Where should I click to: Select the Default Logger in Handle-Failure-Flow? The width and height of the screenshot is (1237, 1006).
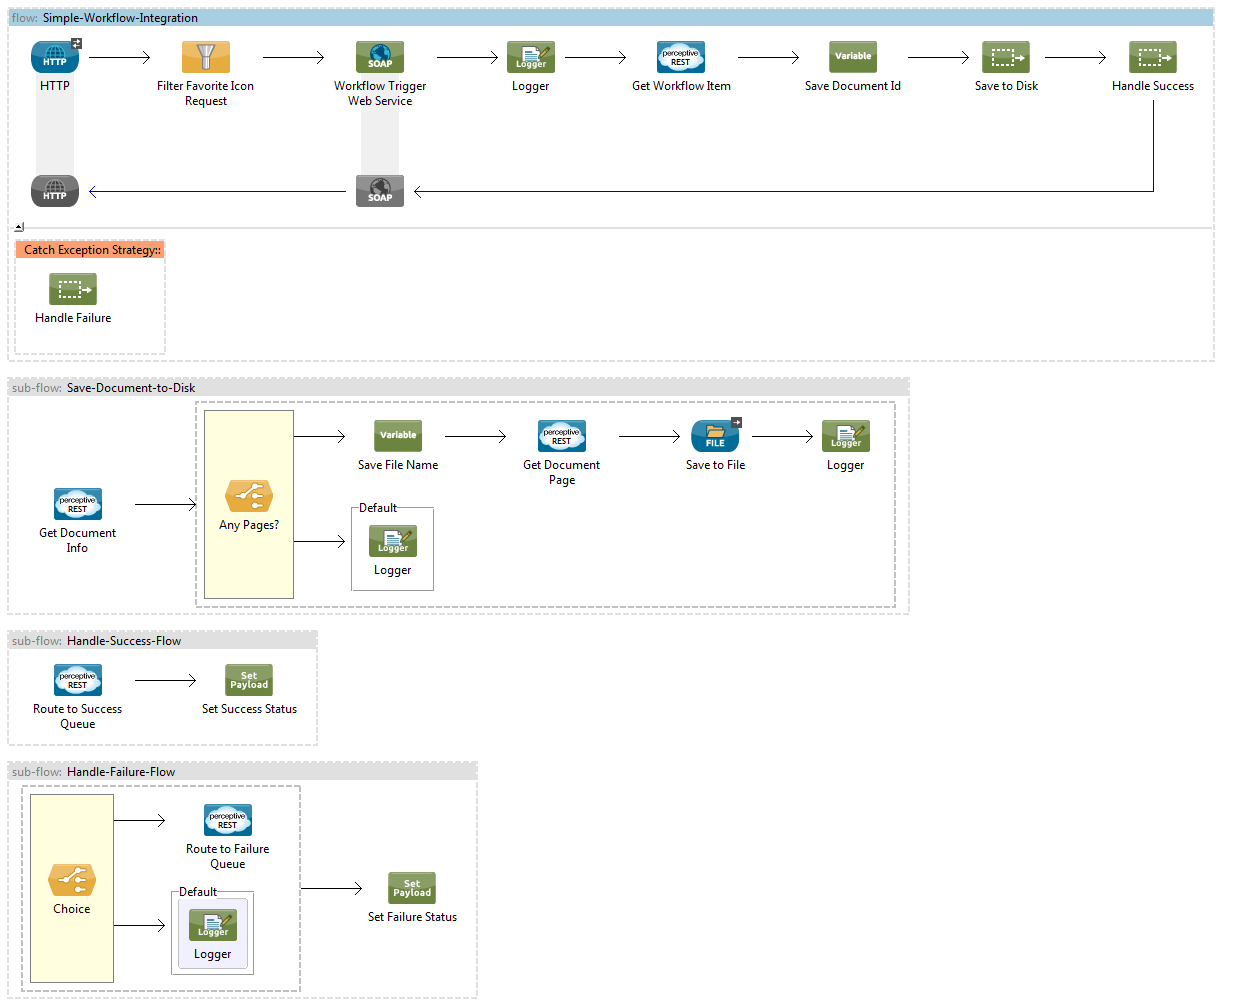click(x=213, y=925)
